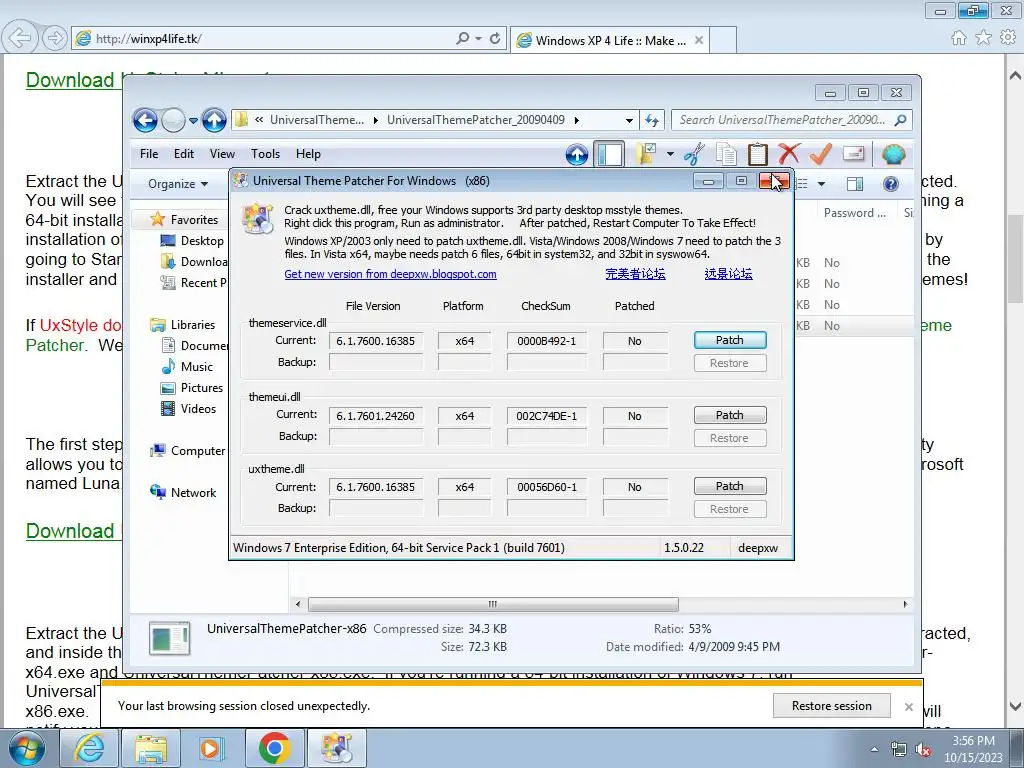
Task: Expand the breadcrumb arrow after UniversalThemePatcher_20090409
Action: (x=577, y=120)
